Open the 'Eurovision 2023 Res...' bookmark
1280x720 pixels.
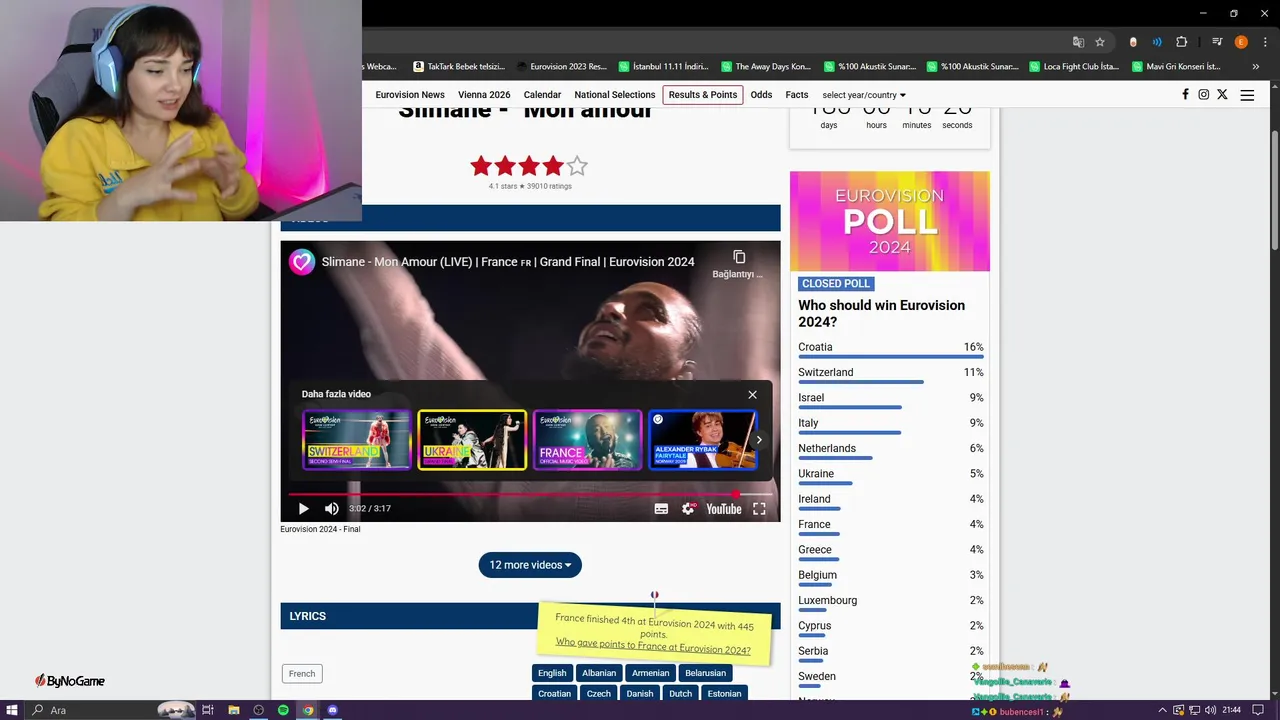[x=561, y=67]
